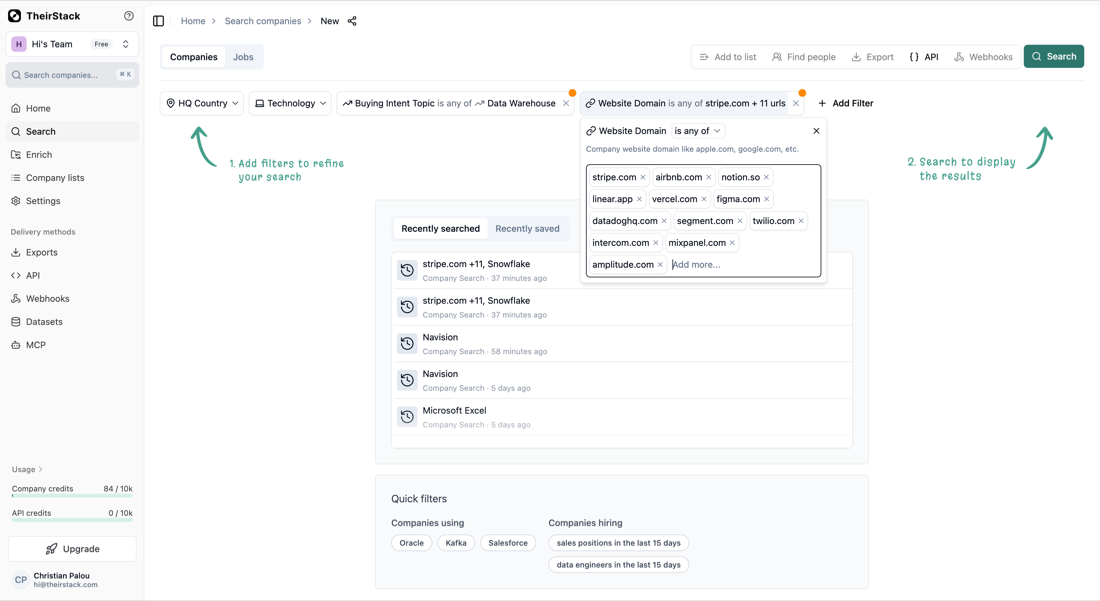Open the Navision search from 58 minutes ago
Screen dimensions: 1100x601
pyautogui.click(x=622, y=344)
